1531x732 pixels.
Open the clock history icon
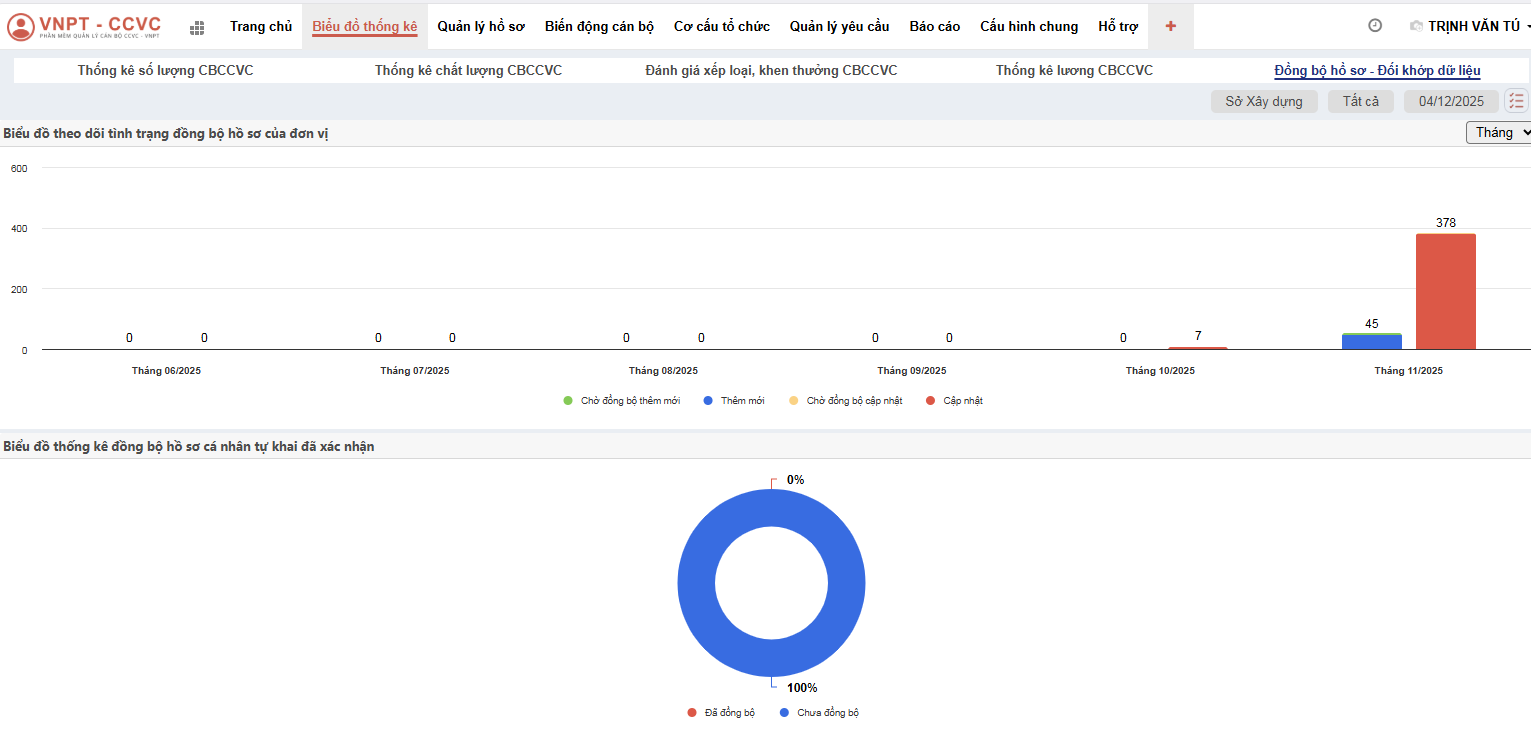point(1374,26)
